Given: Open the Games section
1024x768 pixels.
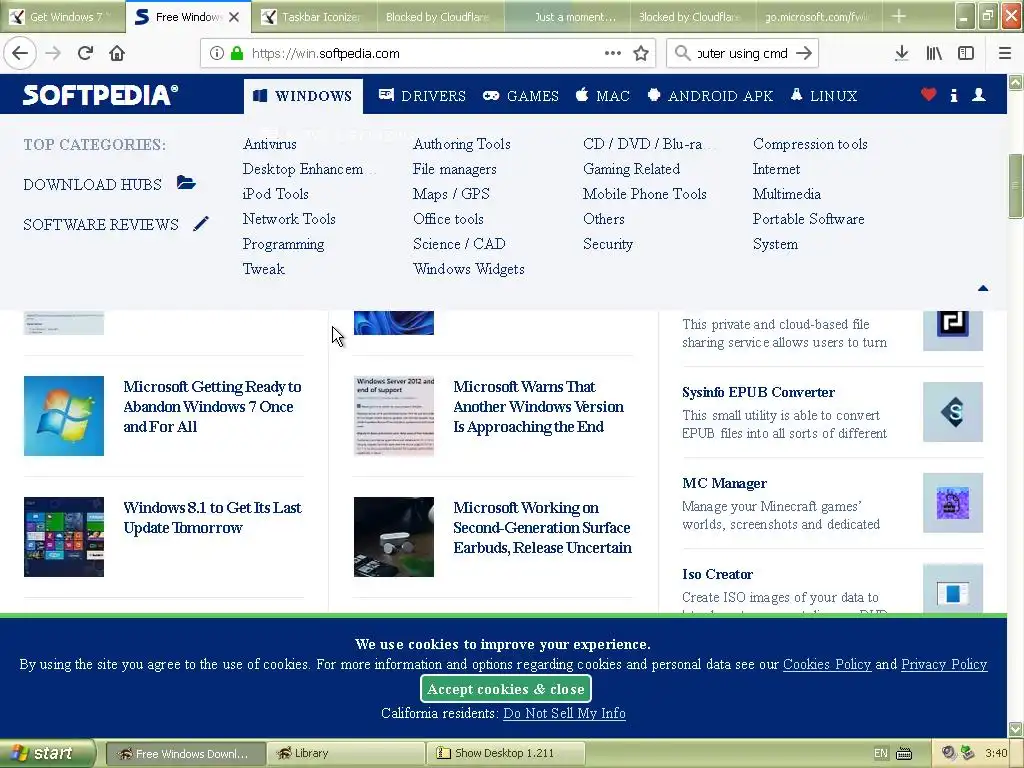Looking at the screenshot, I should [520, 96].
